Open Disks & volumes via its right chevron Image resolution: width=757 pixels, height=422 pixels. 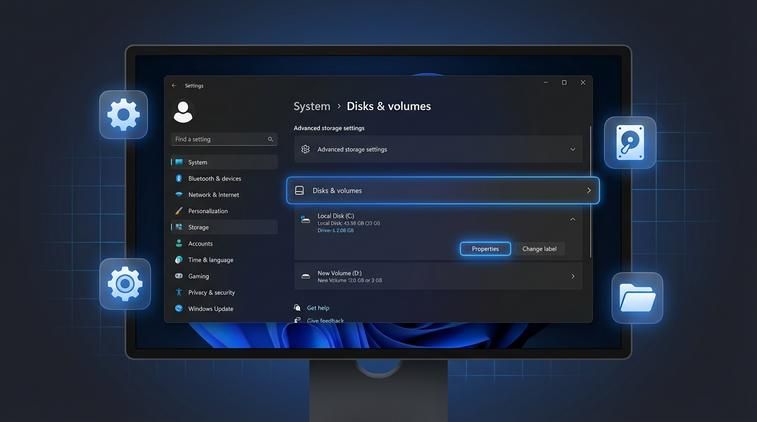click(589, 190)
